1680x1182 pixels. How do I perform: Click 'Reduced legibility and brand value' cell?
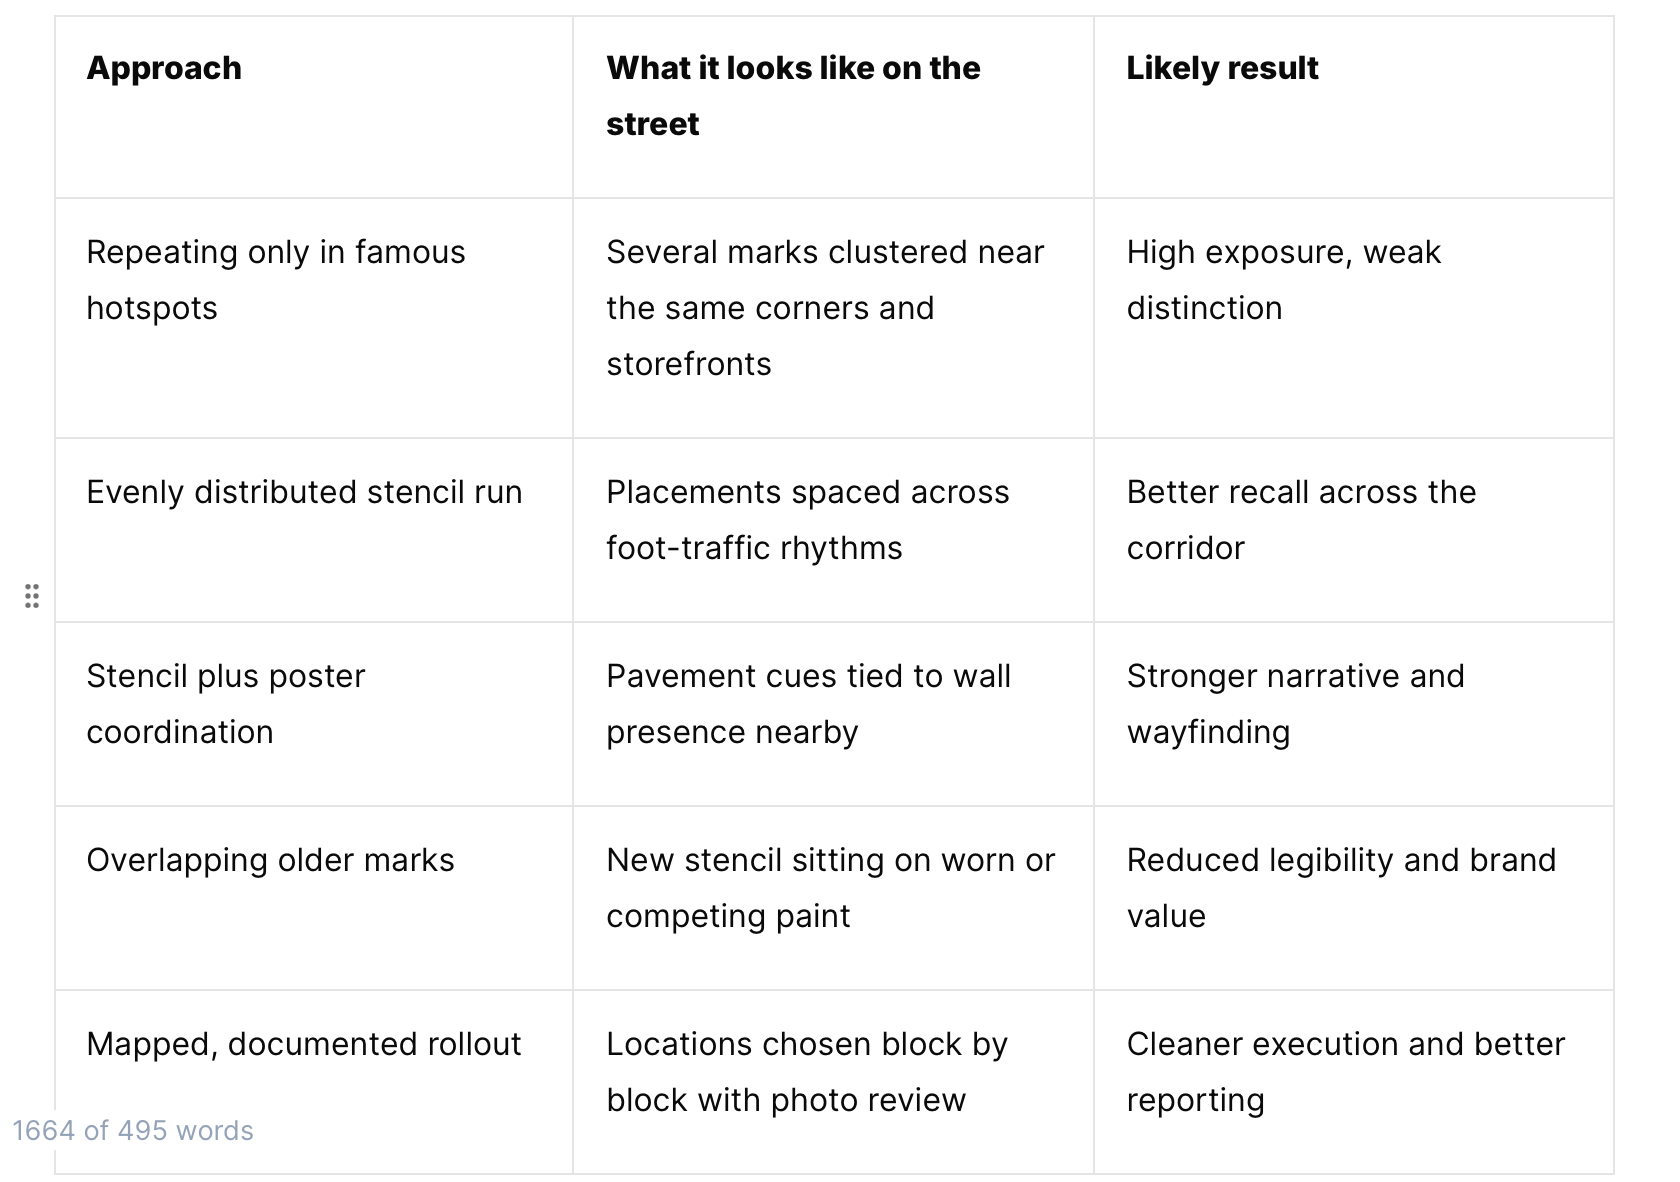click(x=1354, y=898)
